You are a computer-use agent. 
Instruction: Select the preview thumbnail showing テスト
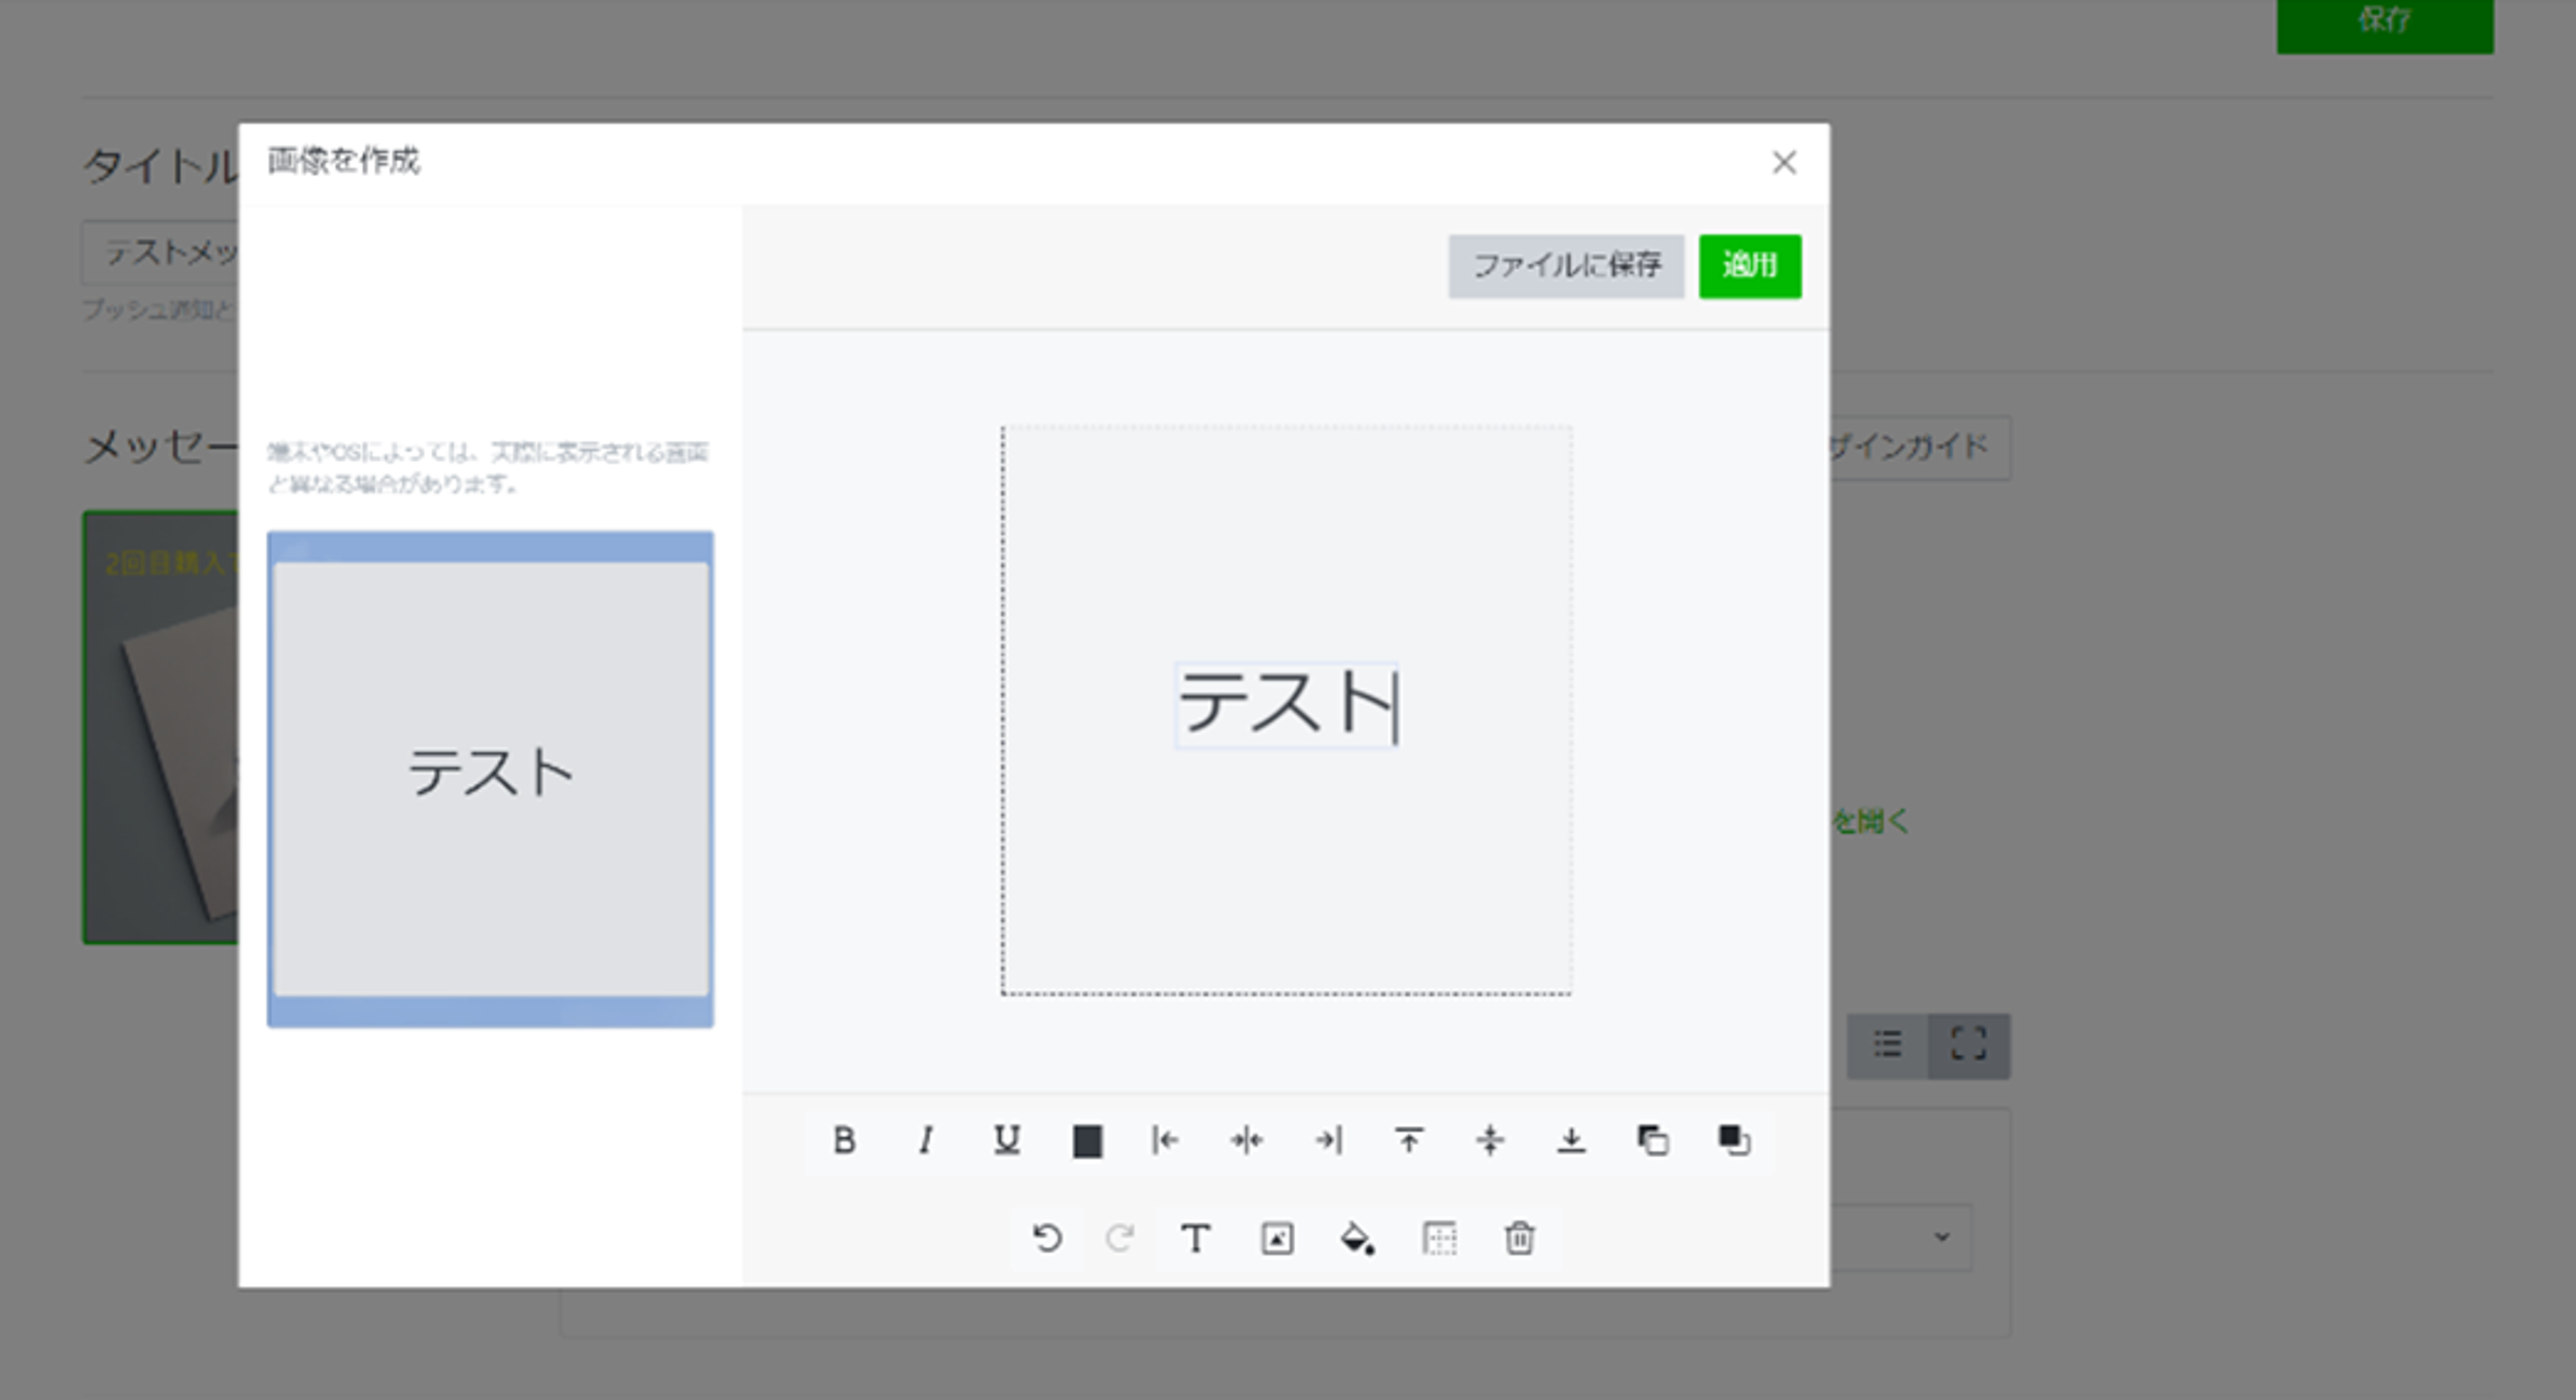(490, 779)
